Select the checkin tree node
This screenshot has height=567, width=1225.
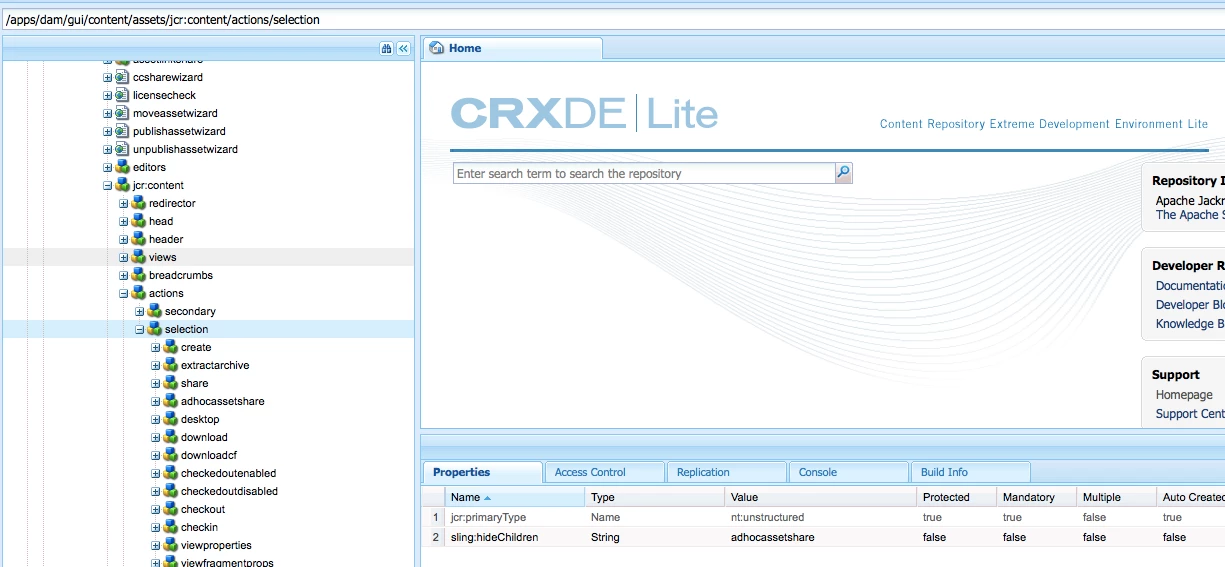click(x=199, y=527)
